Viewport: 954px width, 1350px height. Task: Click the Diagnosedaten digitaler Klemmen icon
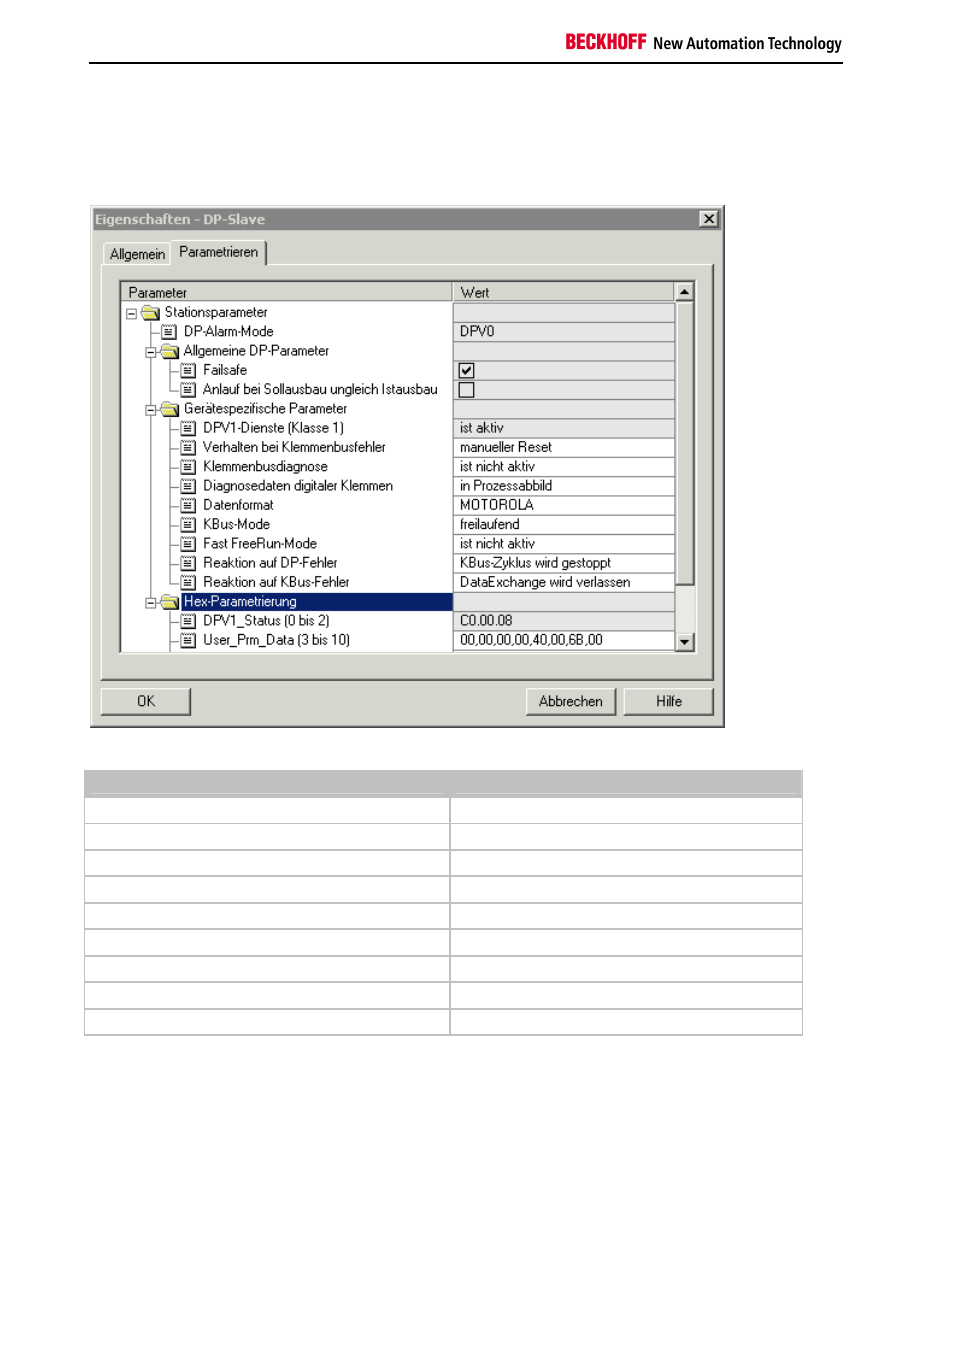coord(188,486)
